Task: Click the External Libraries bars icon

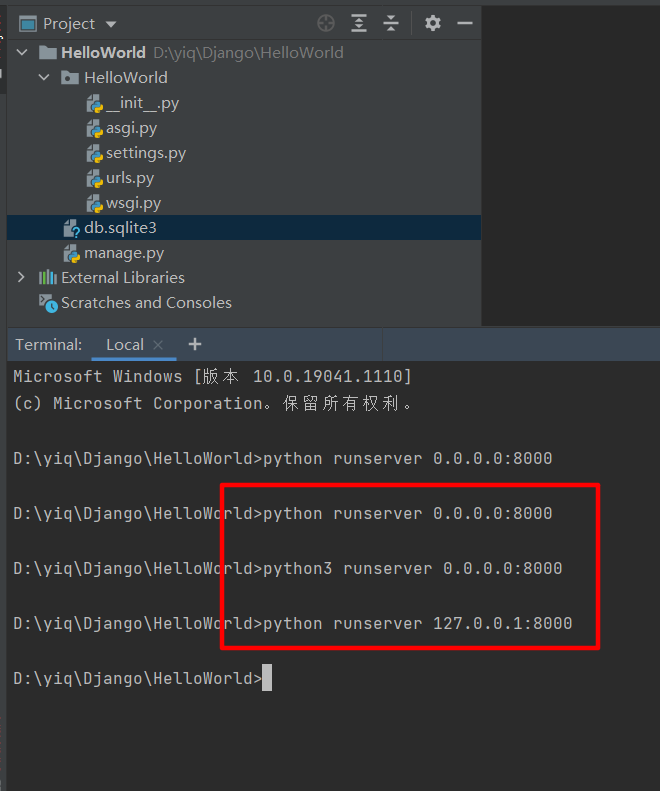Action: click(48, 277)
